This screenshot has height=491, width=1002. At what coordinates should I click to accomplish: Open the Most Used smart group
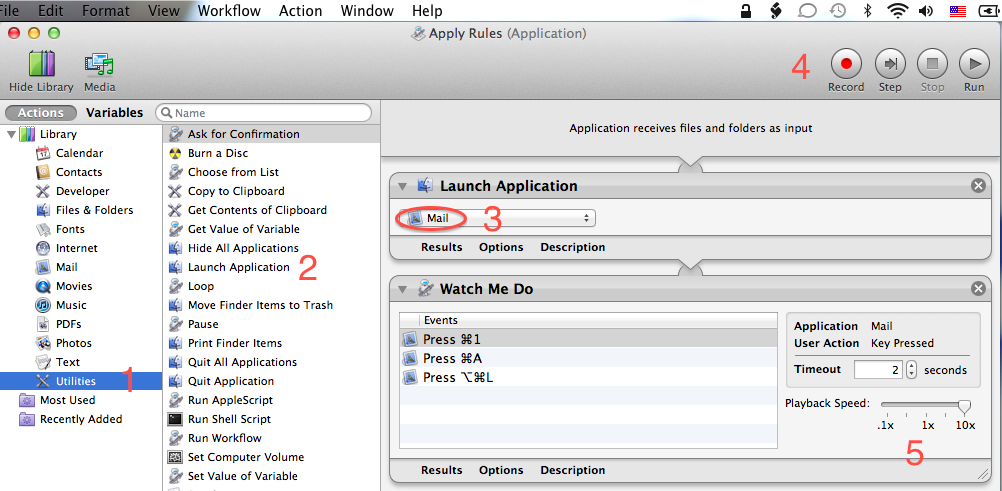tap(67, 400)
